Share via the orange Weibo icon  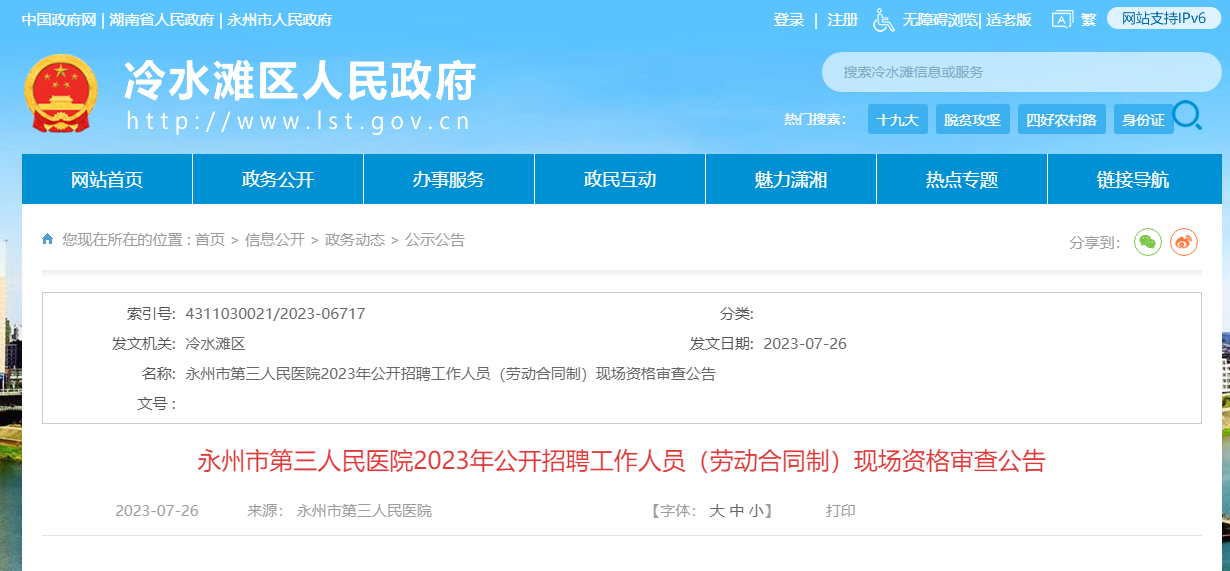point(1184,241)
